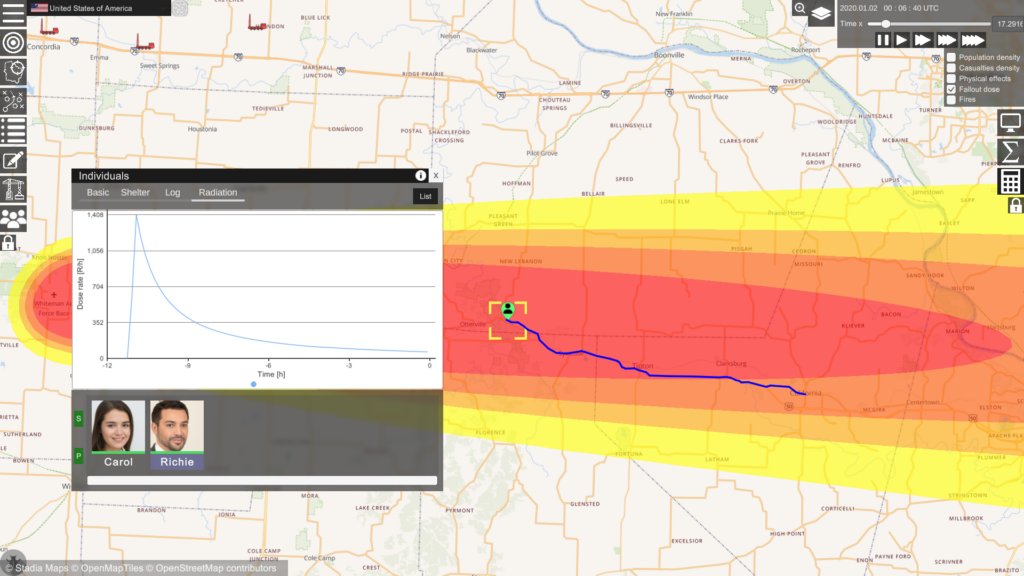The height and width of the screenshot is (576, 1024).
Task: Open the people group icon in sidebar
Action: point(13,218)
